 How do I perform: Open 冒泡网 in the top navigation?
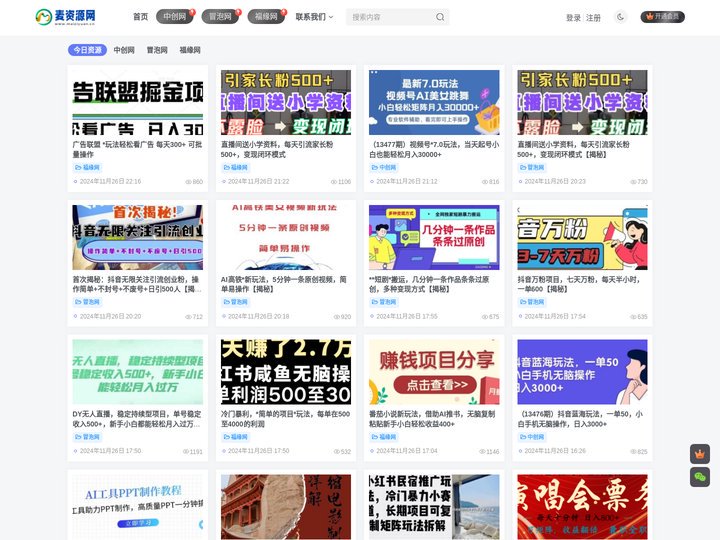point(220,17)
